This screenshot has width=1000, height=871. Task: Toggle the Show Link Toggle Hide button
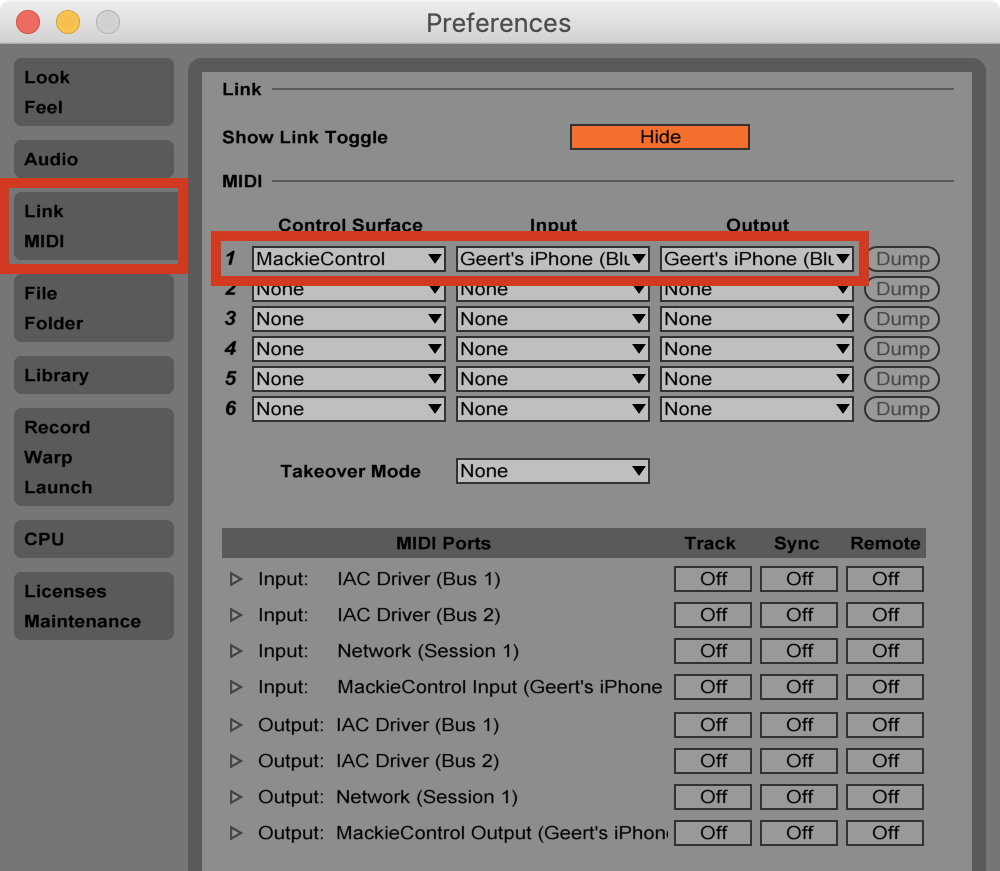click(x=659, y=137)
